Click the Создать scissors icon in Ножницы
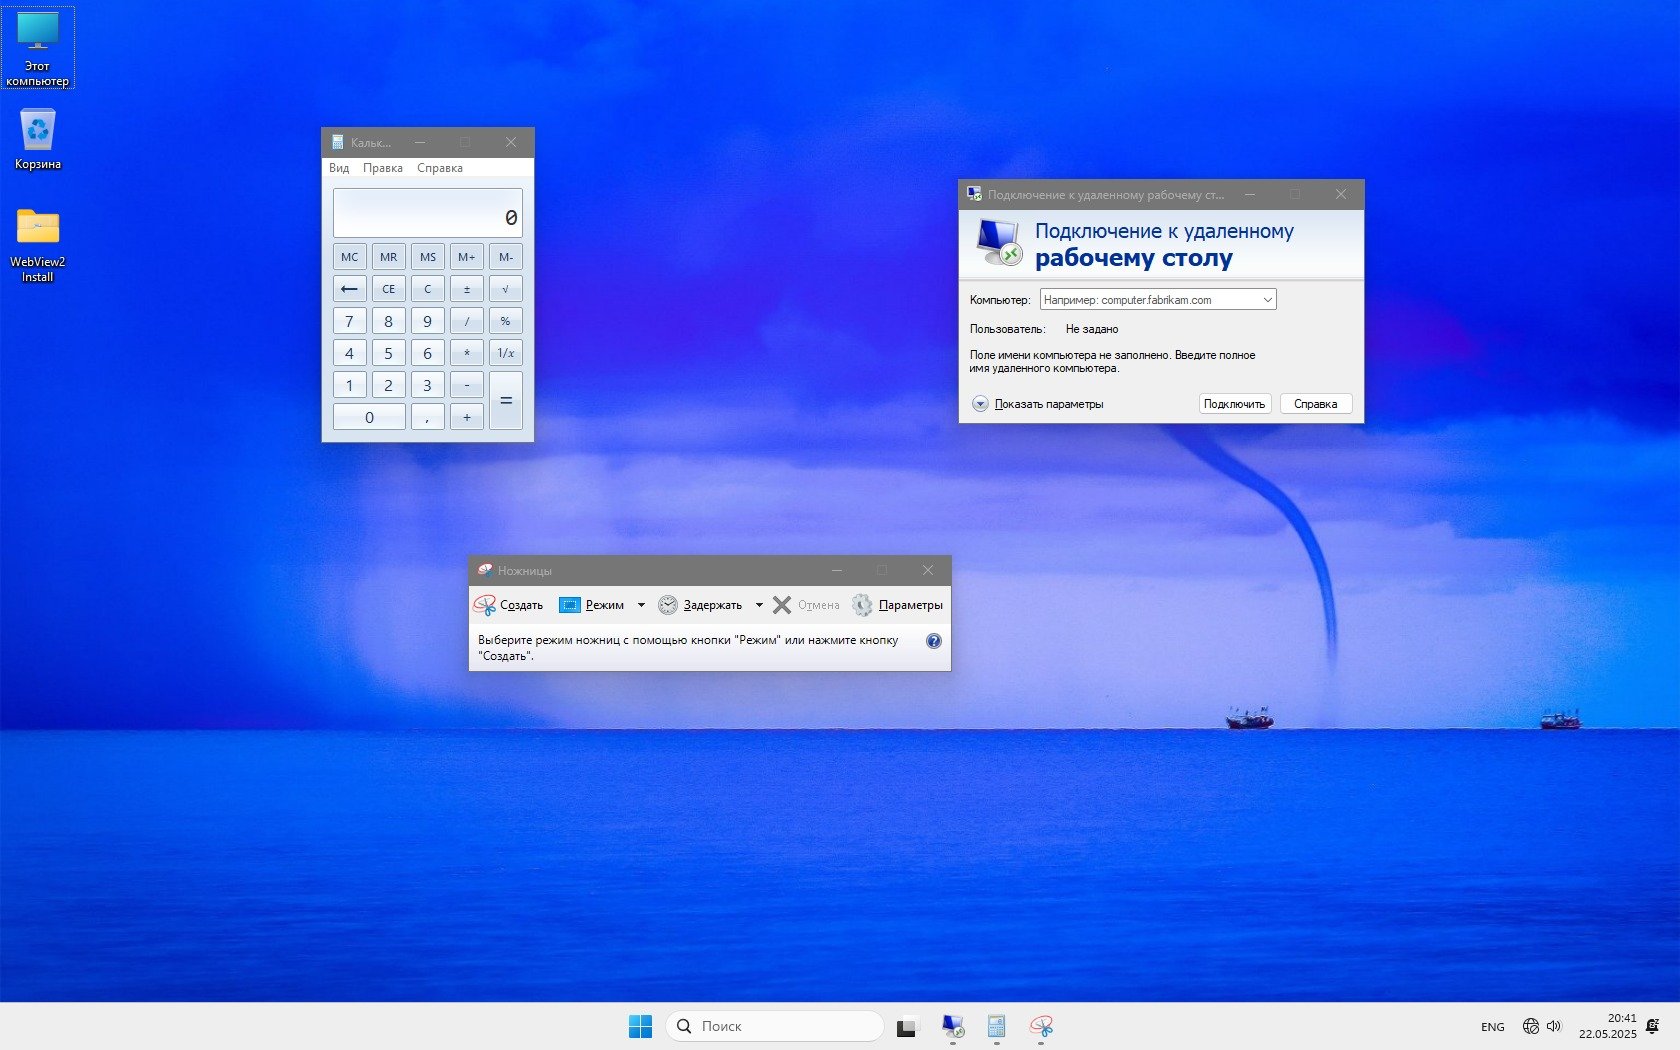 point(485,605)
